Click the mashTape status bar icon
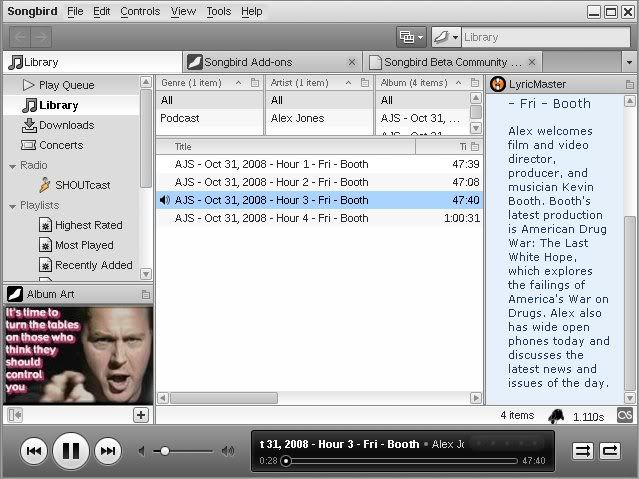Image resolution: width=639 pixels, height=479 pixels. click(x=556, y=416)
